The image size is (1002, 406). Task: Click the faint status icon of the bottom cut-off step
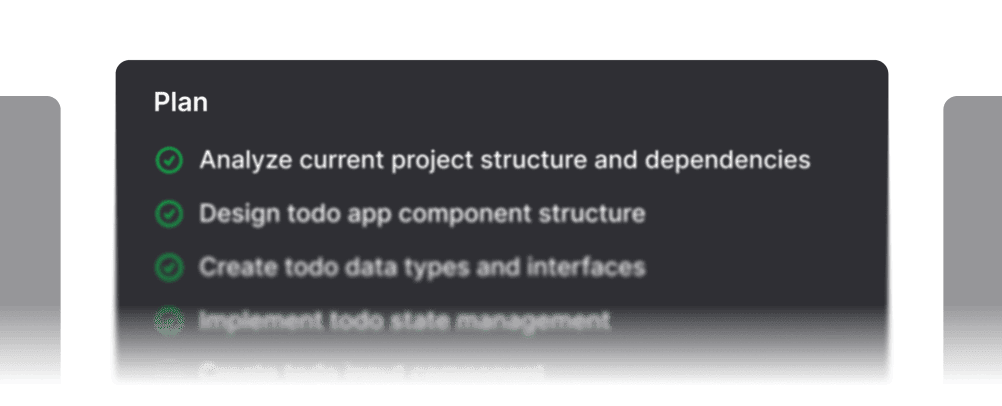click(169, 374)
